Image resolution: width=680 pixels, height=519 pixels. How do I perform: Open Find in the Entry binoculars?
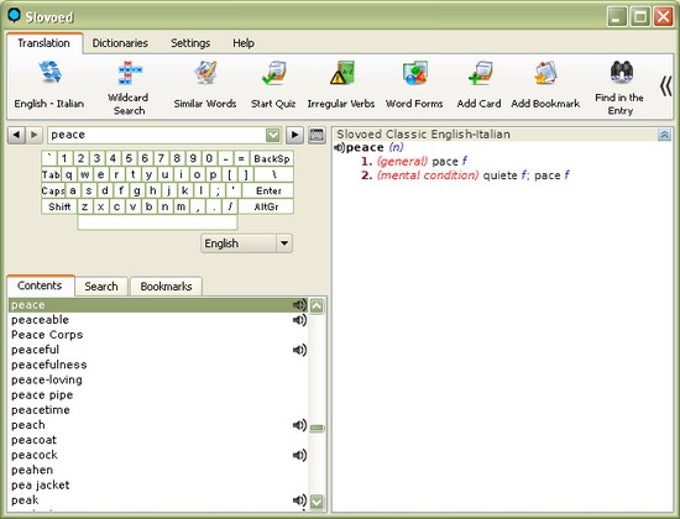[621, 72]
